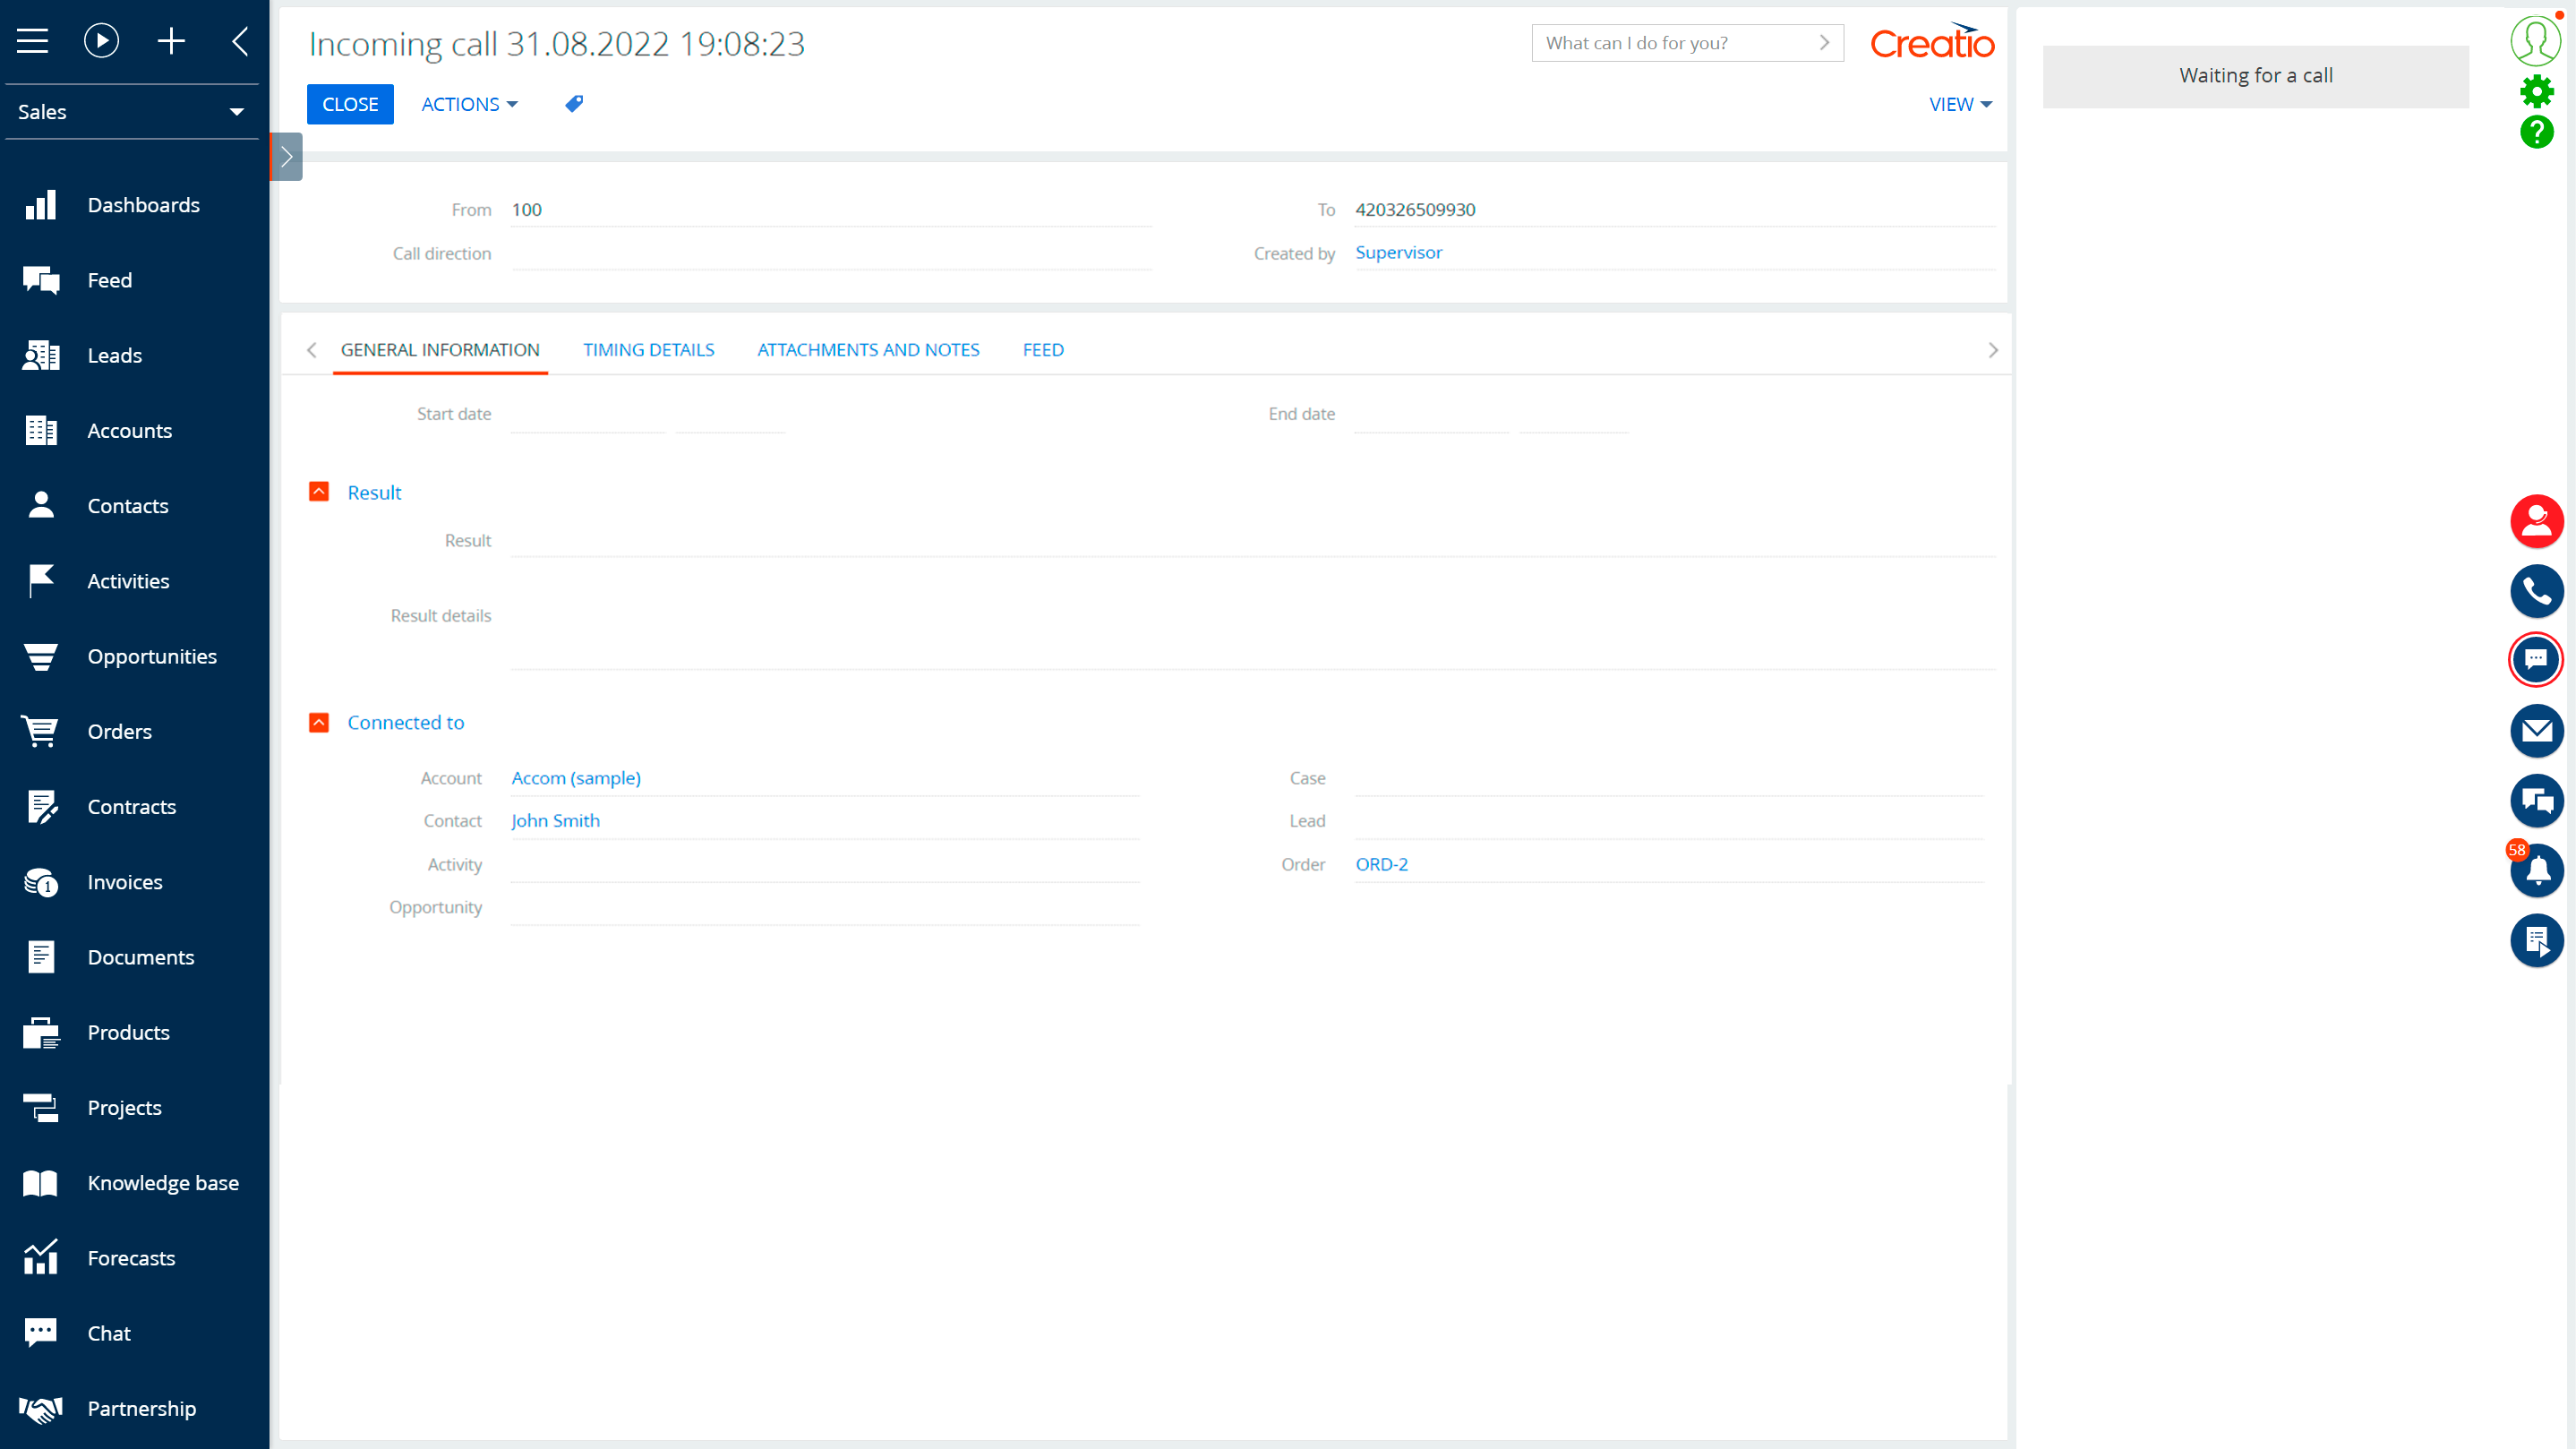Open the green help question icon

click(x=2536, y=132)
